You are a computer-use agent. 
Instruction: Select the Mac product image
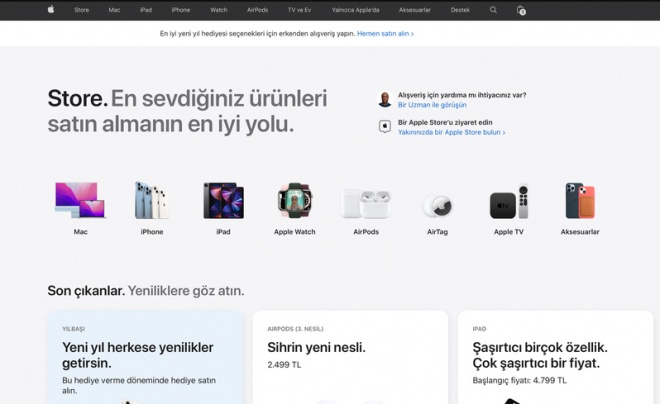click(80, 200)
